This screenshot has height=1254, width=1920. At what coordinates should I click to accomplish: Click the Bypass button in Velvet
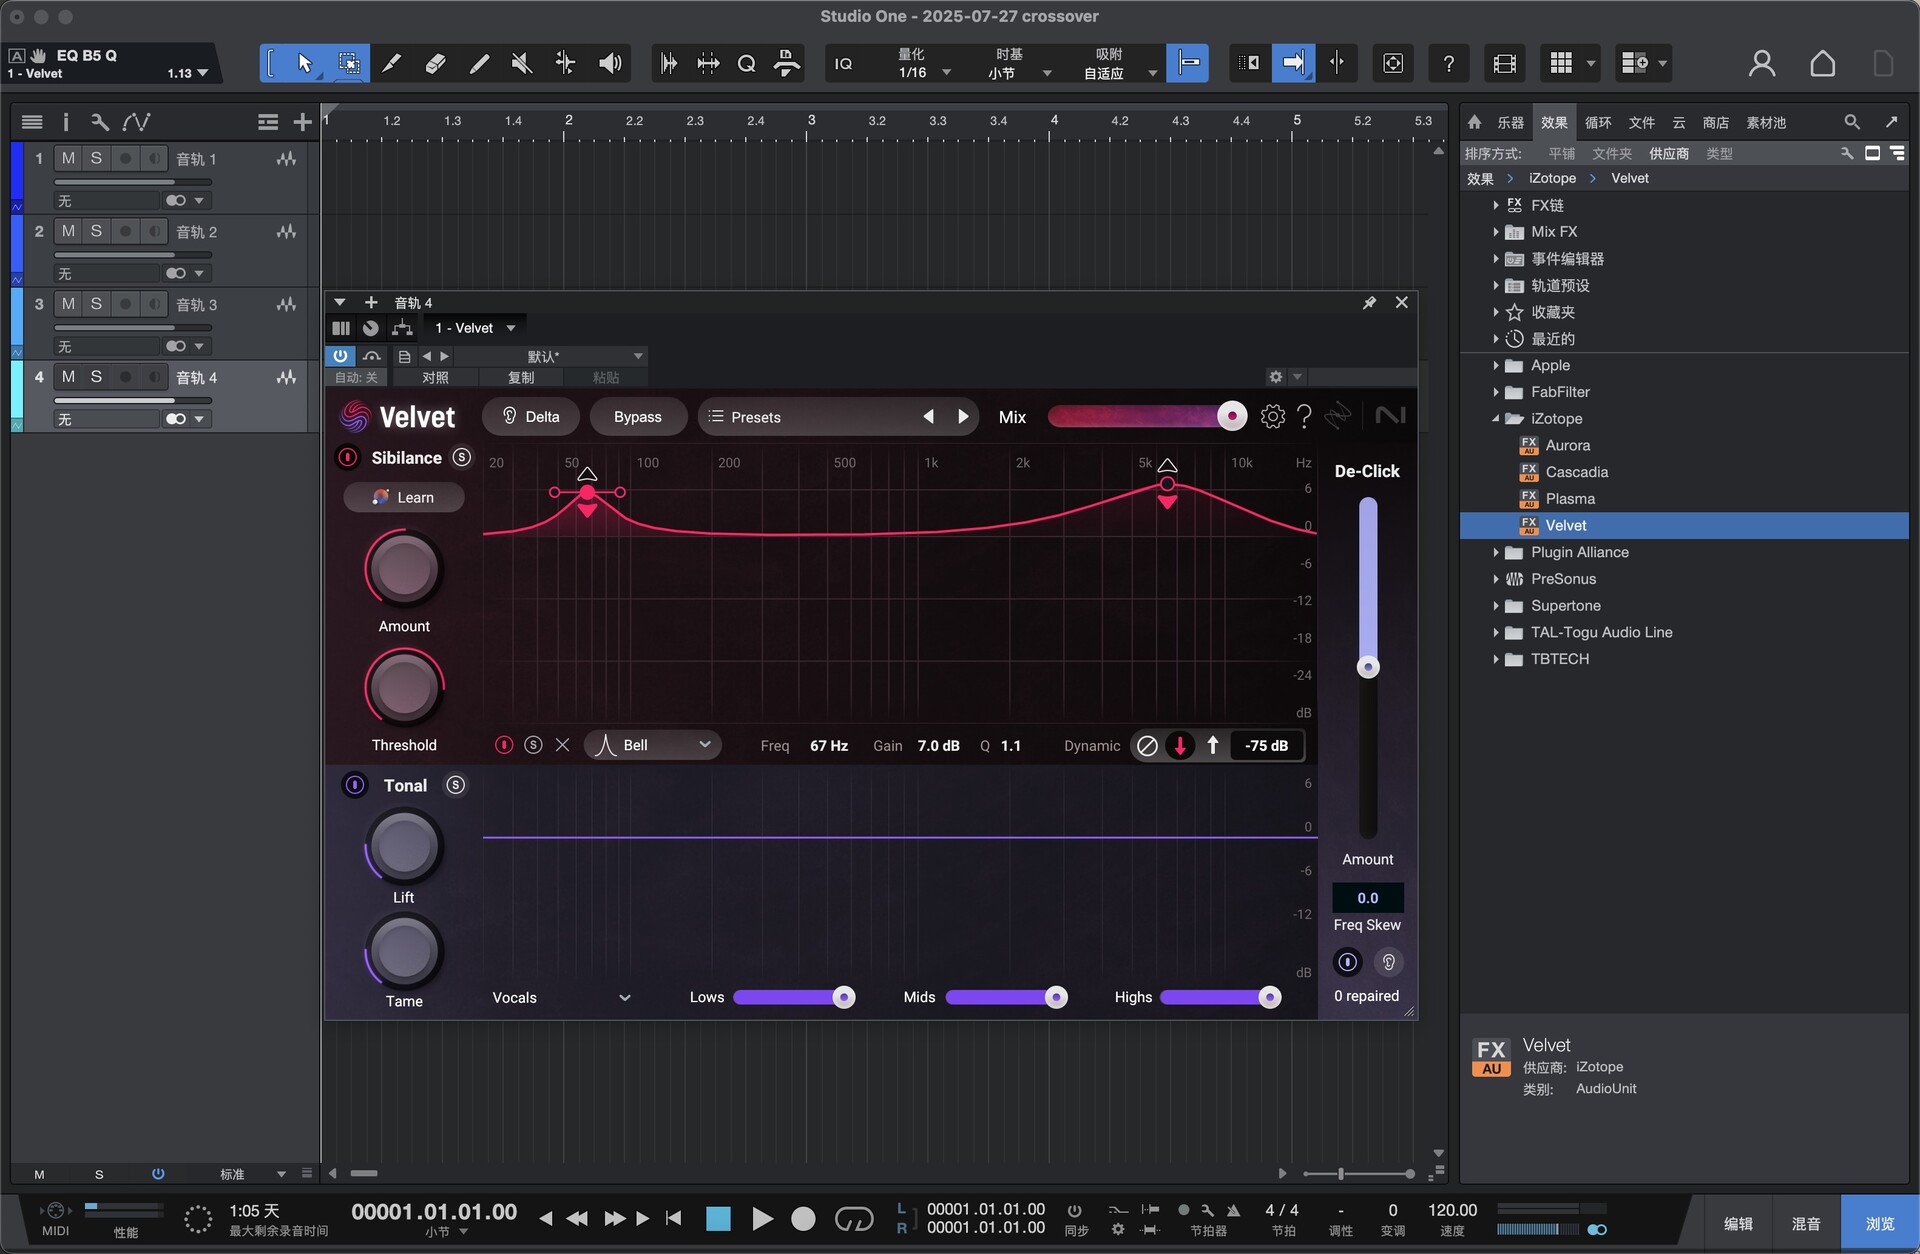tap(637, 417)
